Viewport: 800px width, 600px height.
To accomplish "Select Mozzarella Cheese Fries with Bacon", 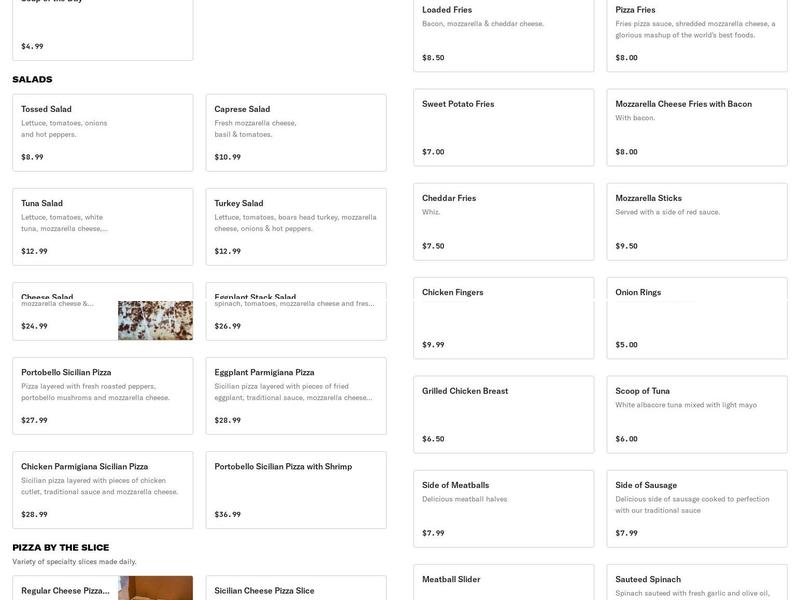I will point(696,127).
